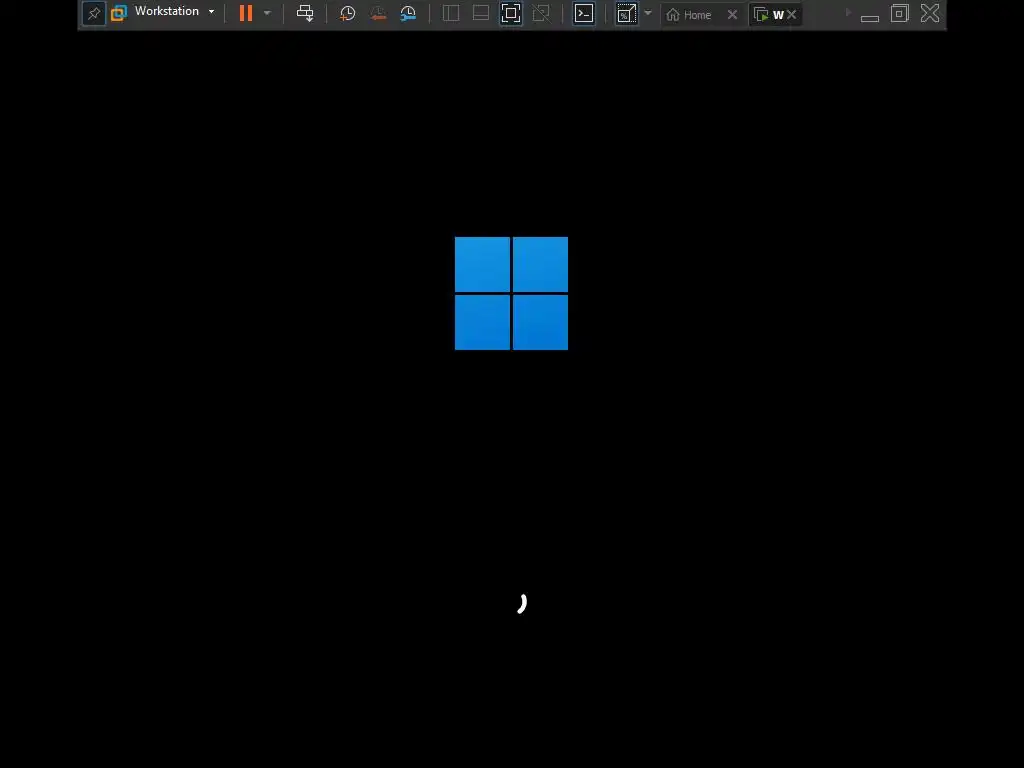Close the VMware Workstation window
Viewport: 1024px width, 768px height.
click(930, 13)
